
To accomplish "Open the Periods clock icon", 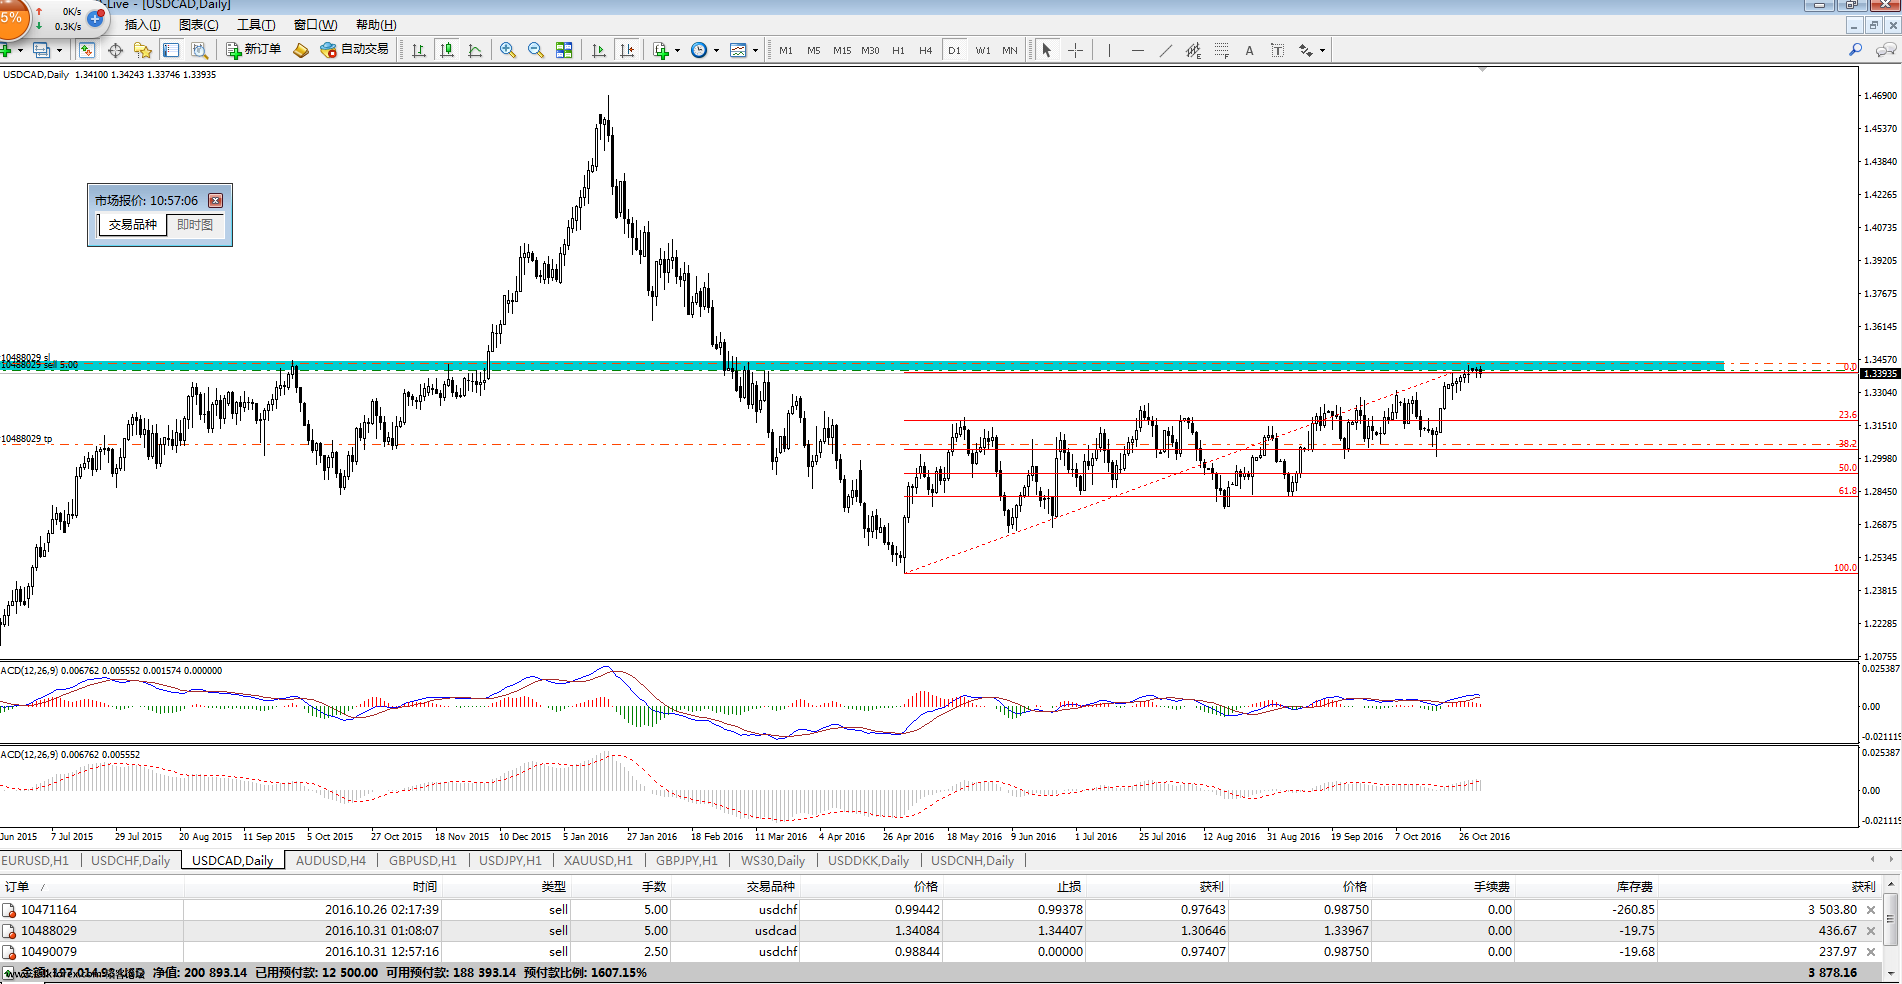I will (699, 50).
